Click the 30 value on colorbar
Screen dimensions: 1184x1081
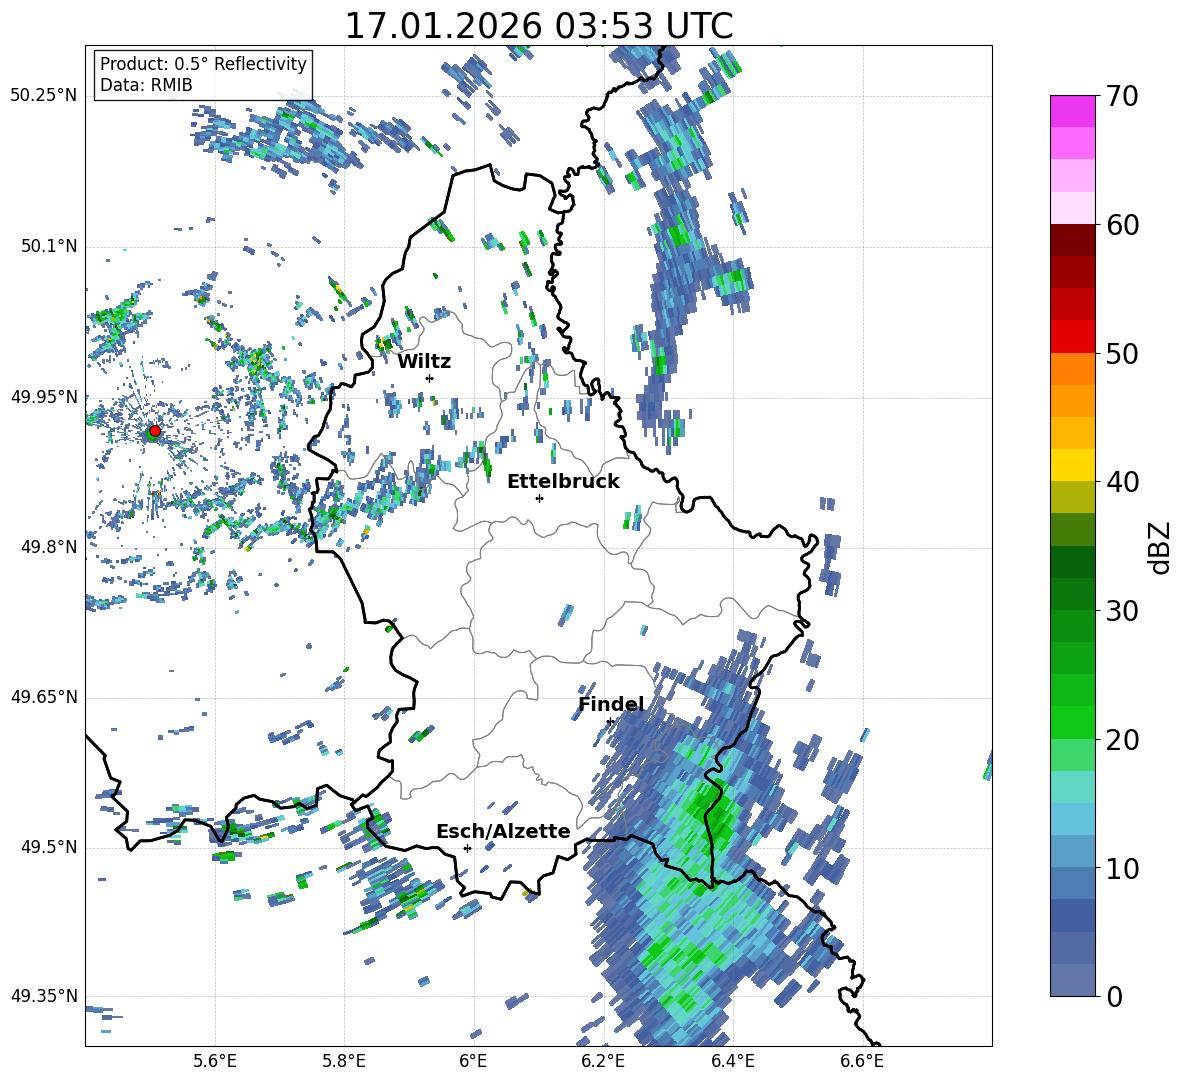point(1122,611)
